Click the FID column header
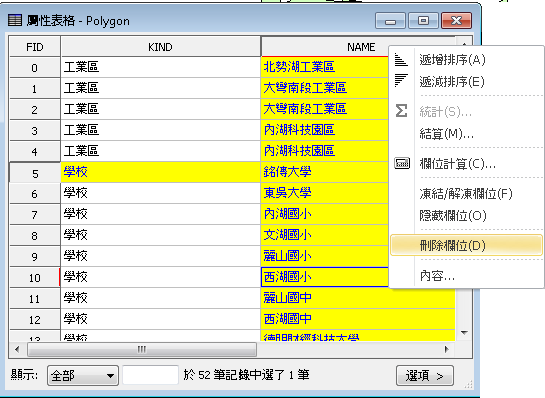This screenshot has height=398, width=545. pos(35,47)
